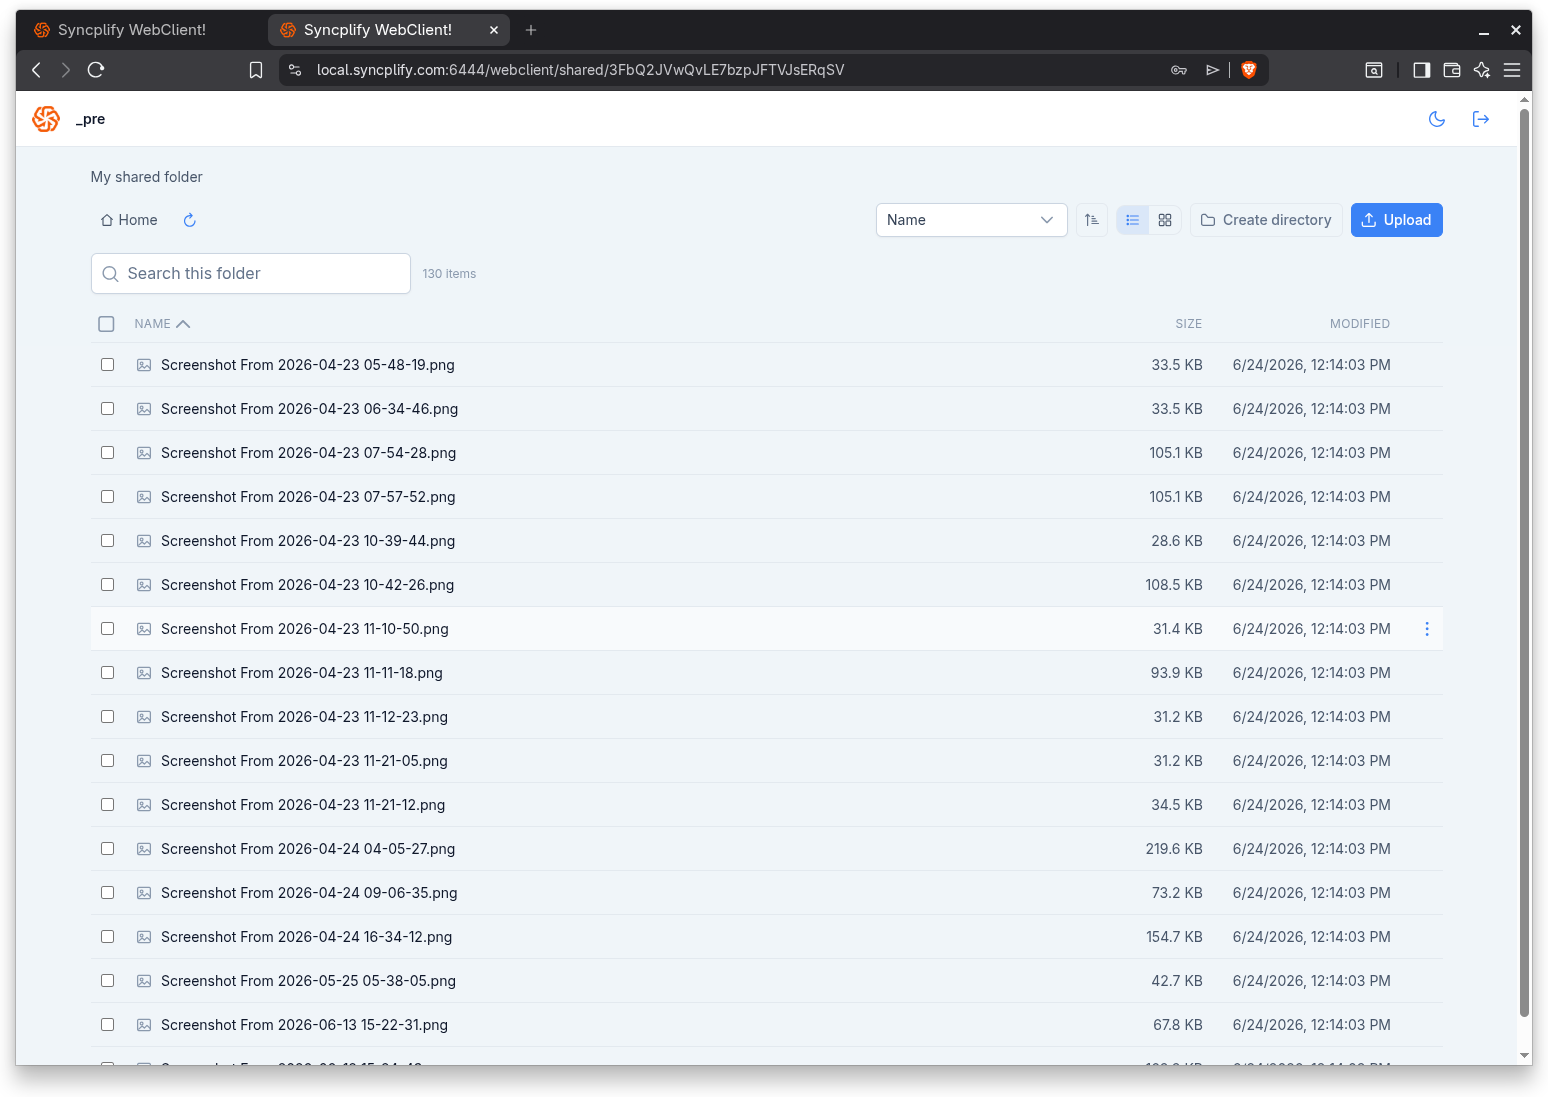Open Brave Wallet icon
The height and width of the screenshot is (1097, 1548).
[1452, 70]
